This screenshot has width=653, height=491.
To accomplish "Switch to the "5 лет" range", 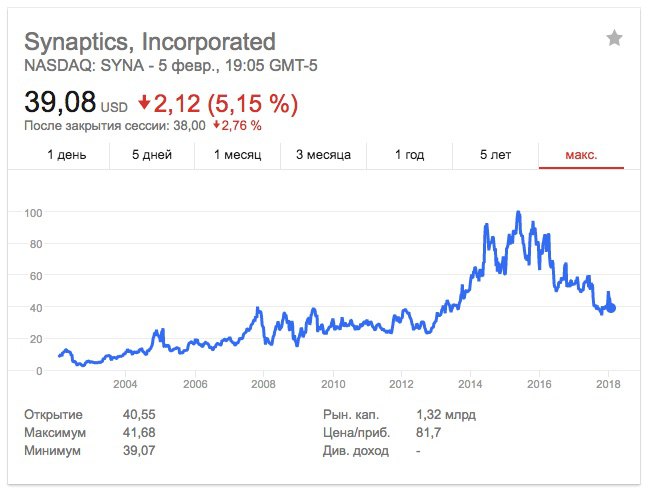I will (x=495, y=155).
